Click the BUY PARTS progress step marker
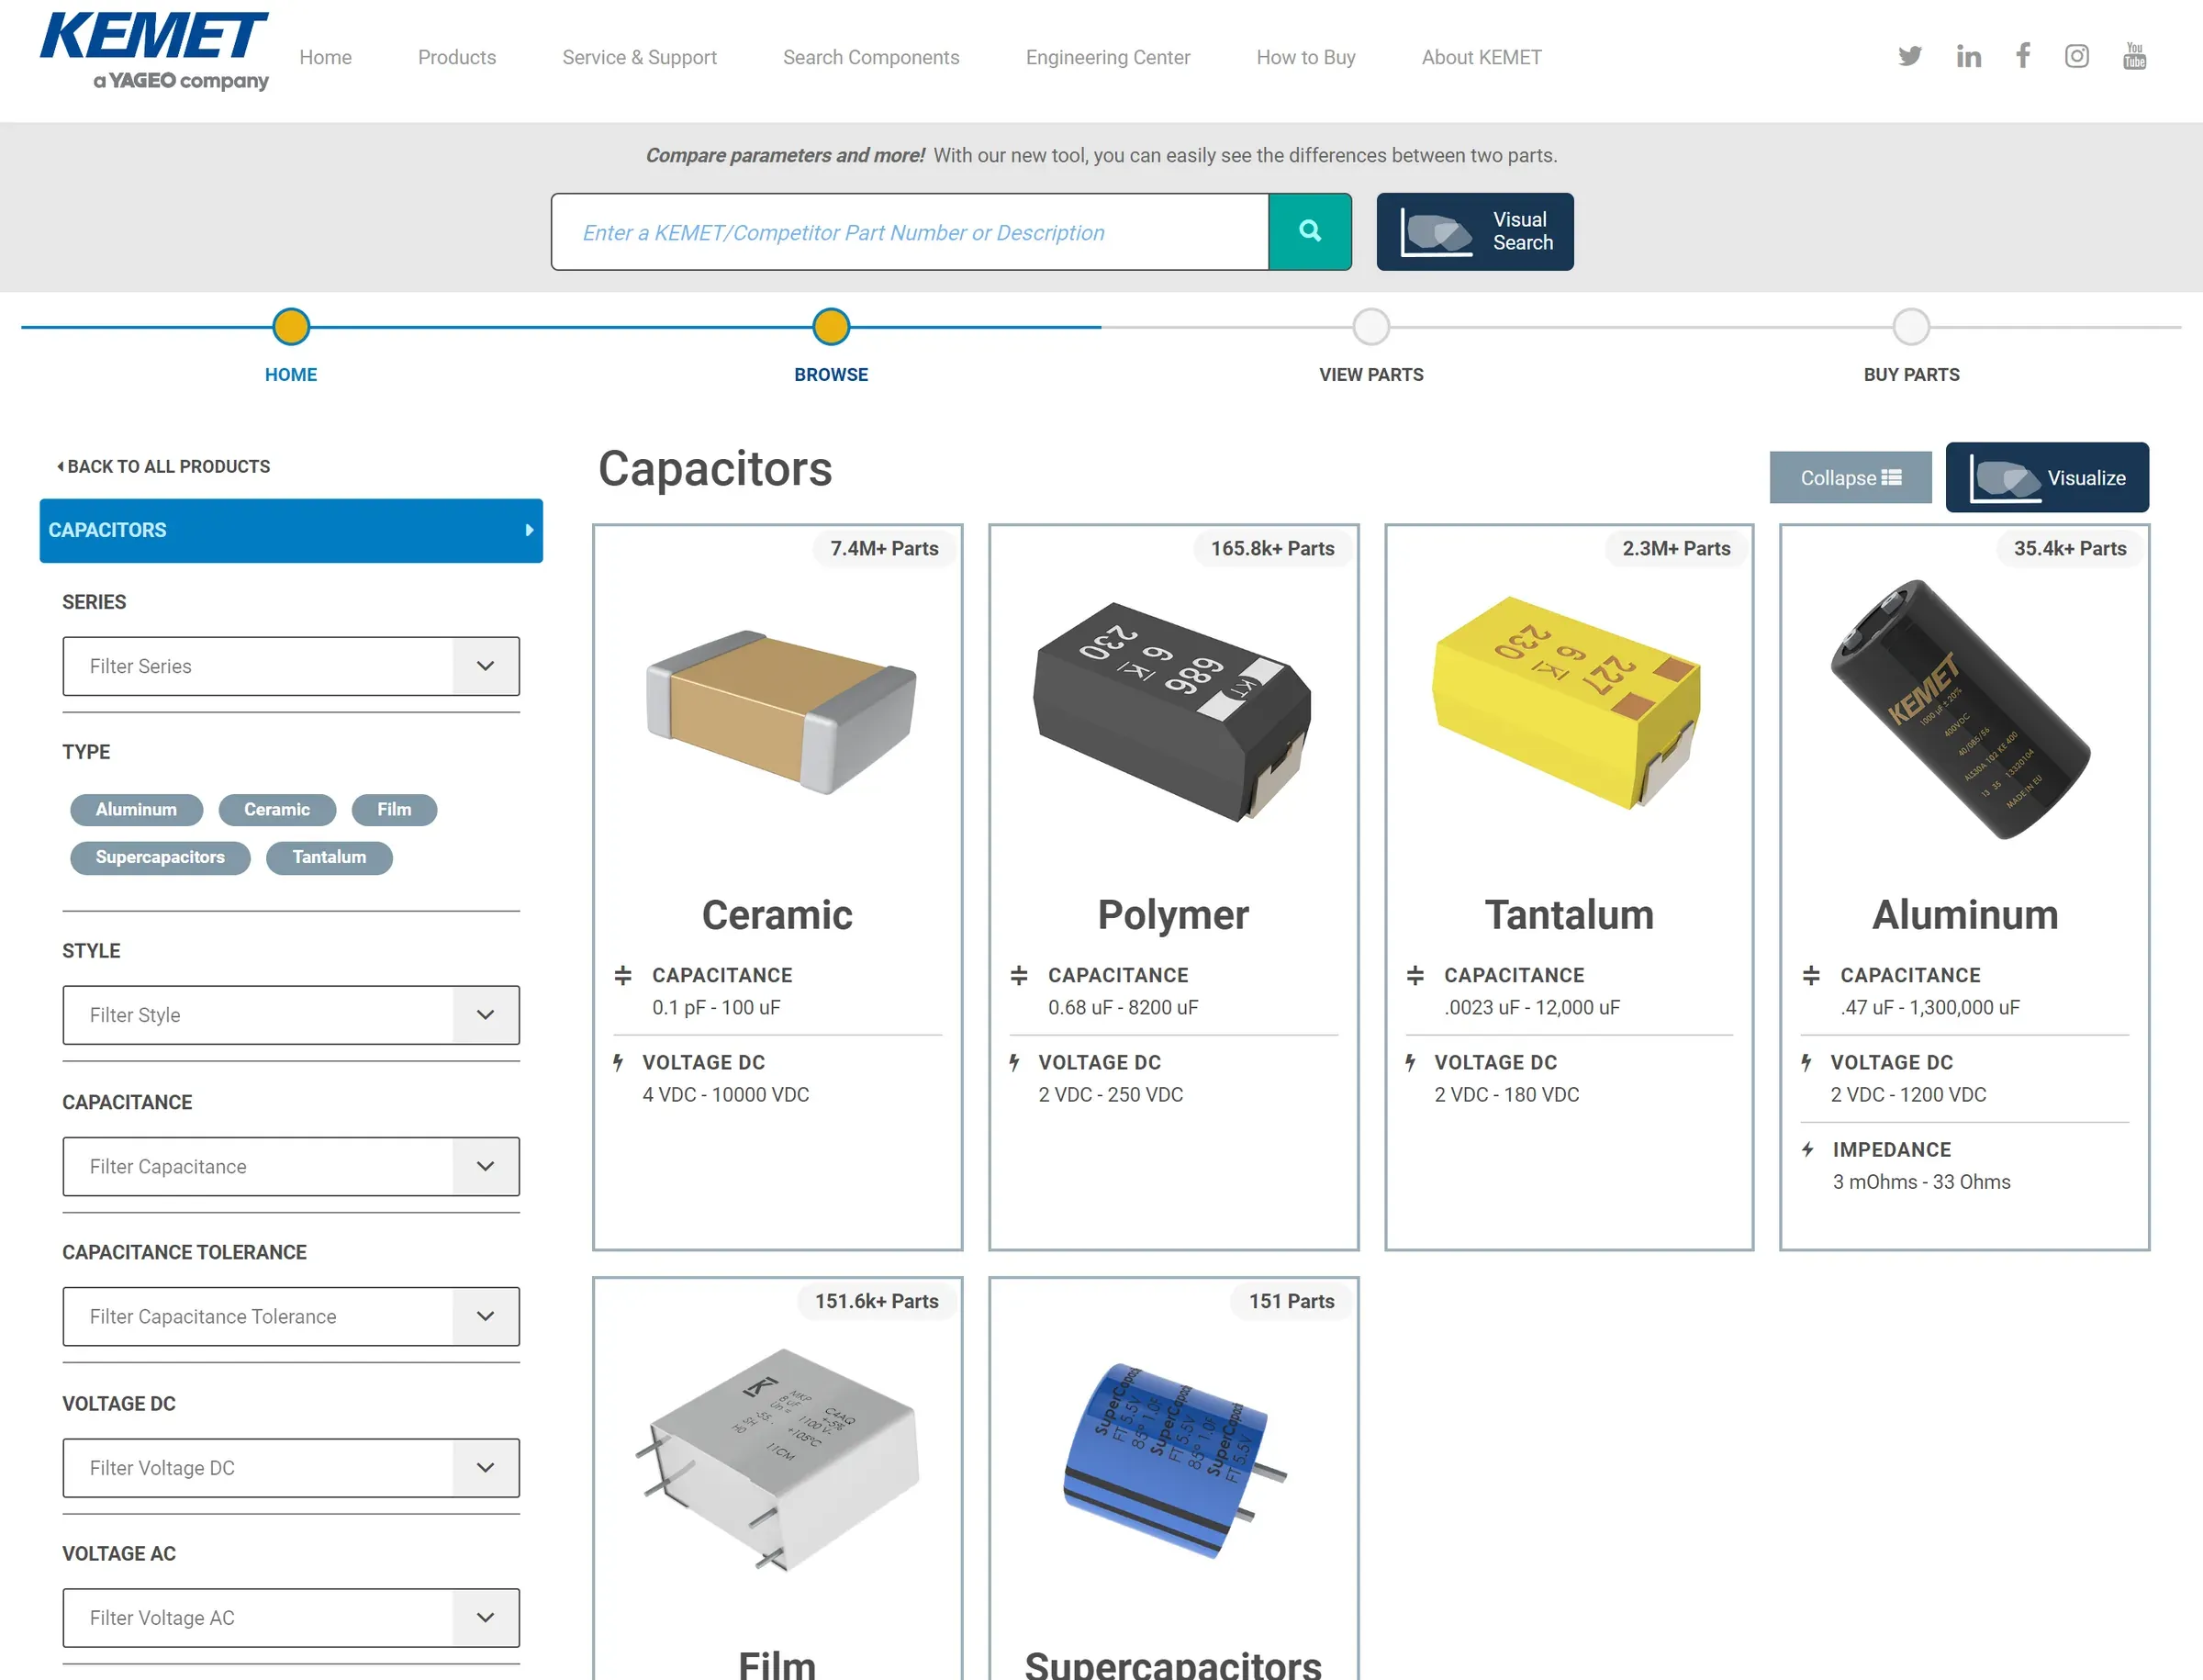 click(1910, 326)
